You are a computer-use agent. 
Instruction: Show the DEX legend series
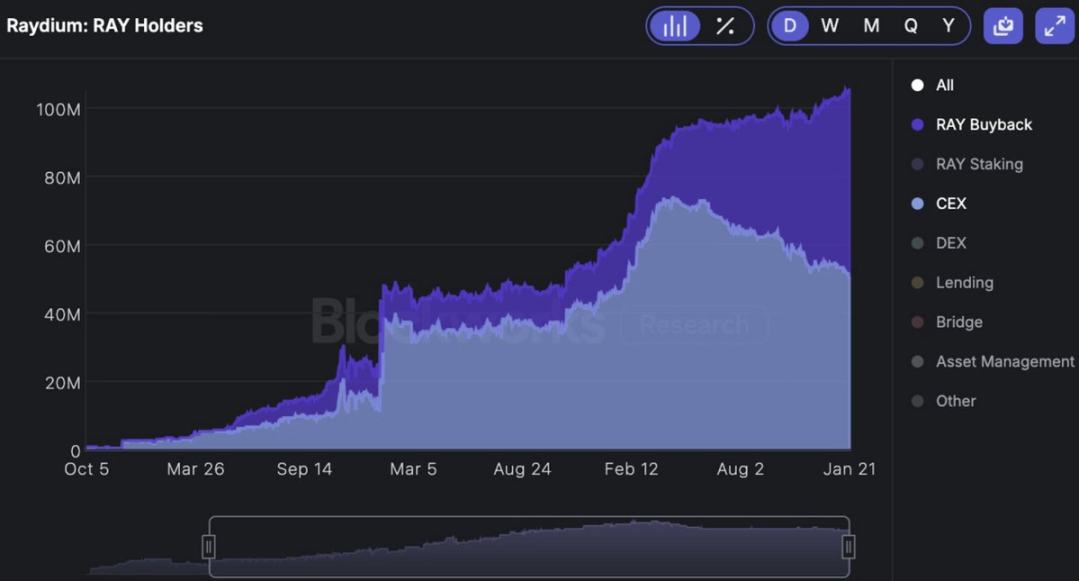950,243
